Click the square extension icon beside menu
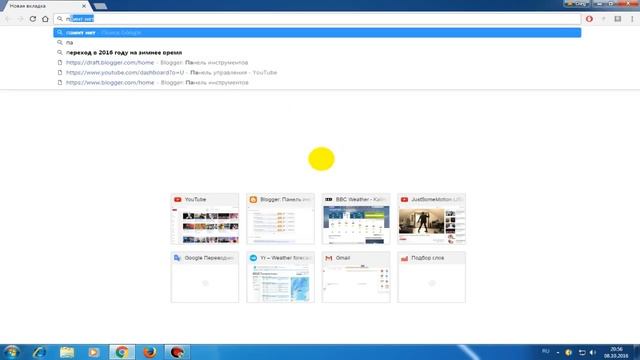 coord(618,19)
